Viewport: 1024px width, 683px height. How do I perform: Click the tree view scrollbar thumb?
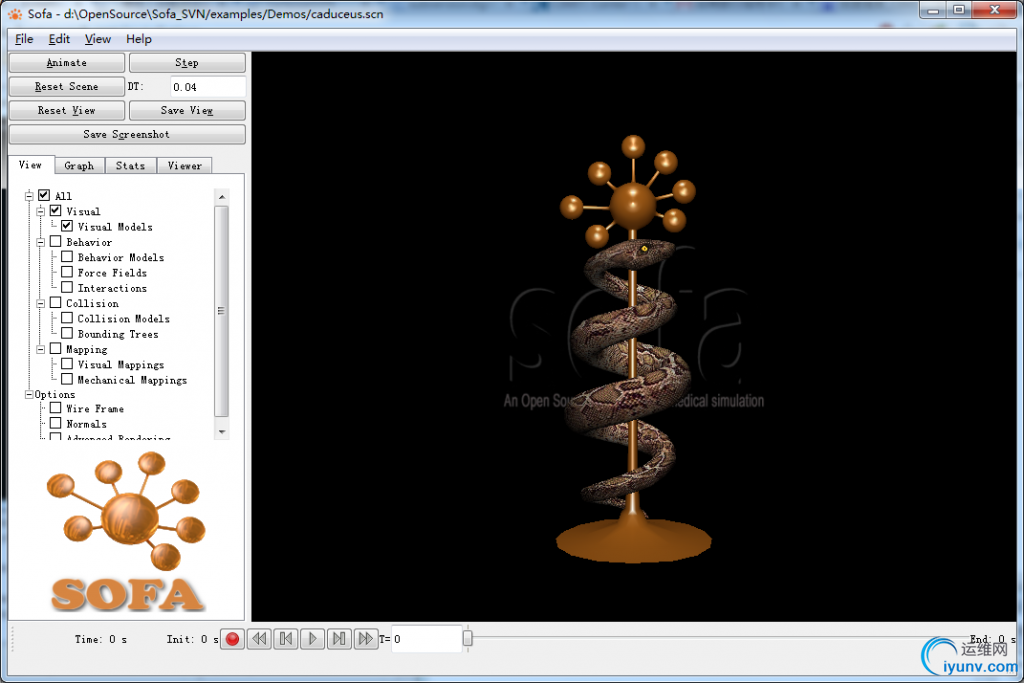pos(221,311)
